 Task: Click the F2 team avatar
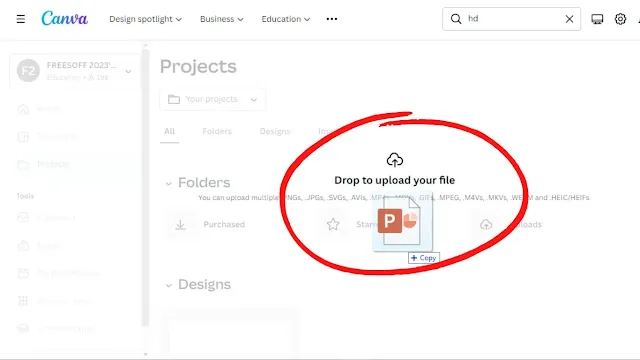pos(28,71)
